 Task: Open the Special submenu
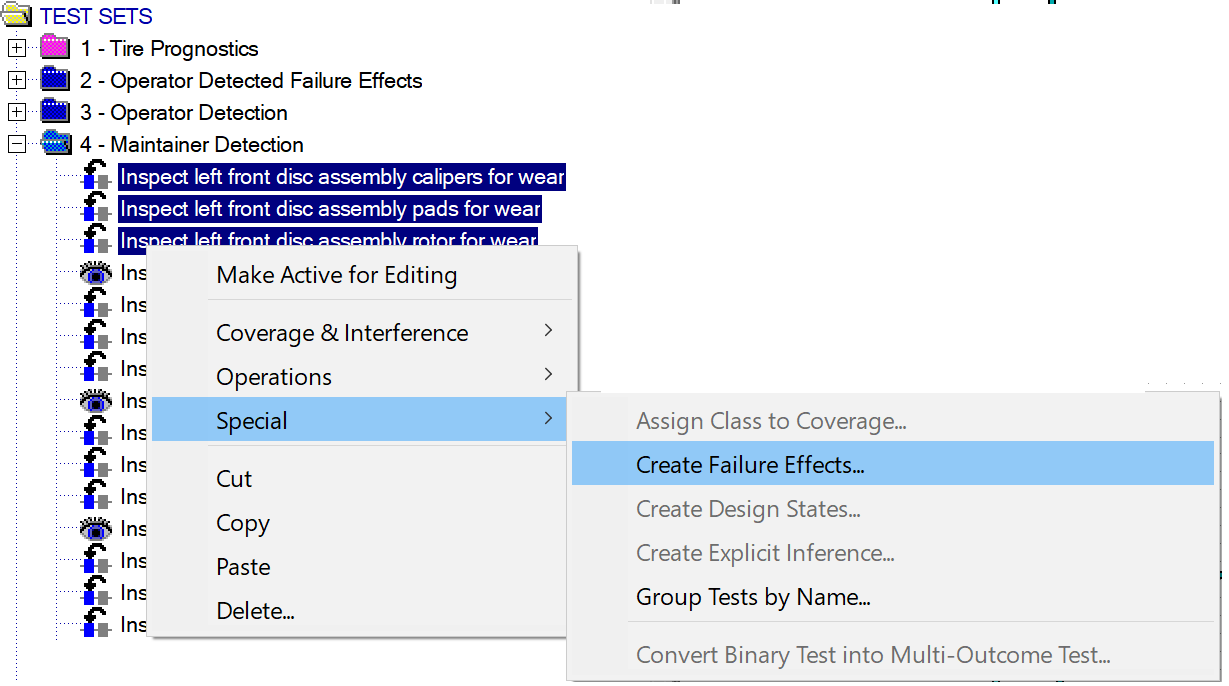(359, 421)
